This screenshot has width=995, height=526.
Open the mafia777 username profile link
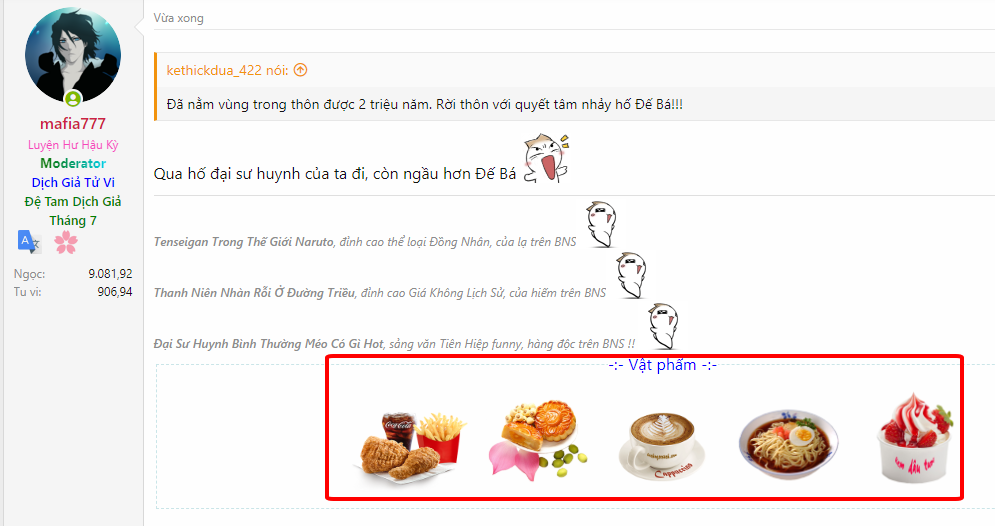tap(73, 124)
